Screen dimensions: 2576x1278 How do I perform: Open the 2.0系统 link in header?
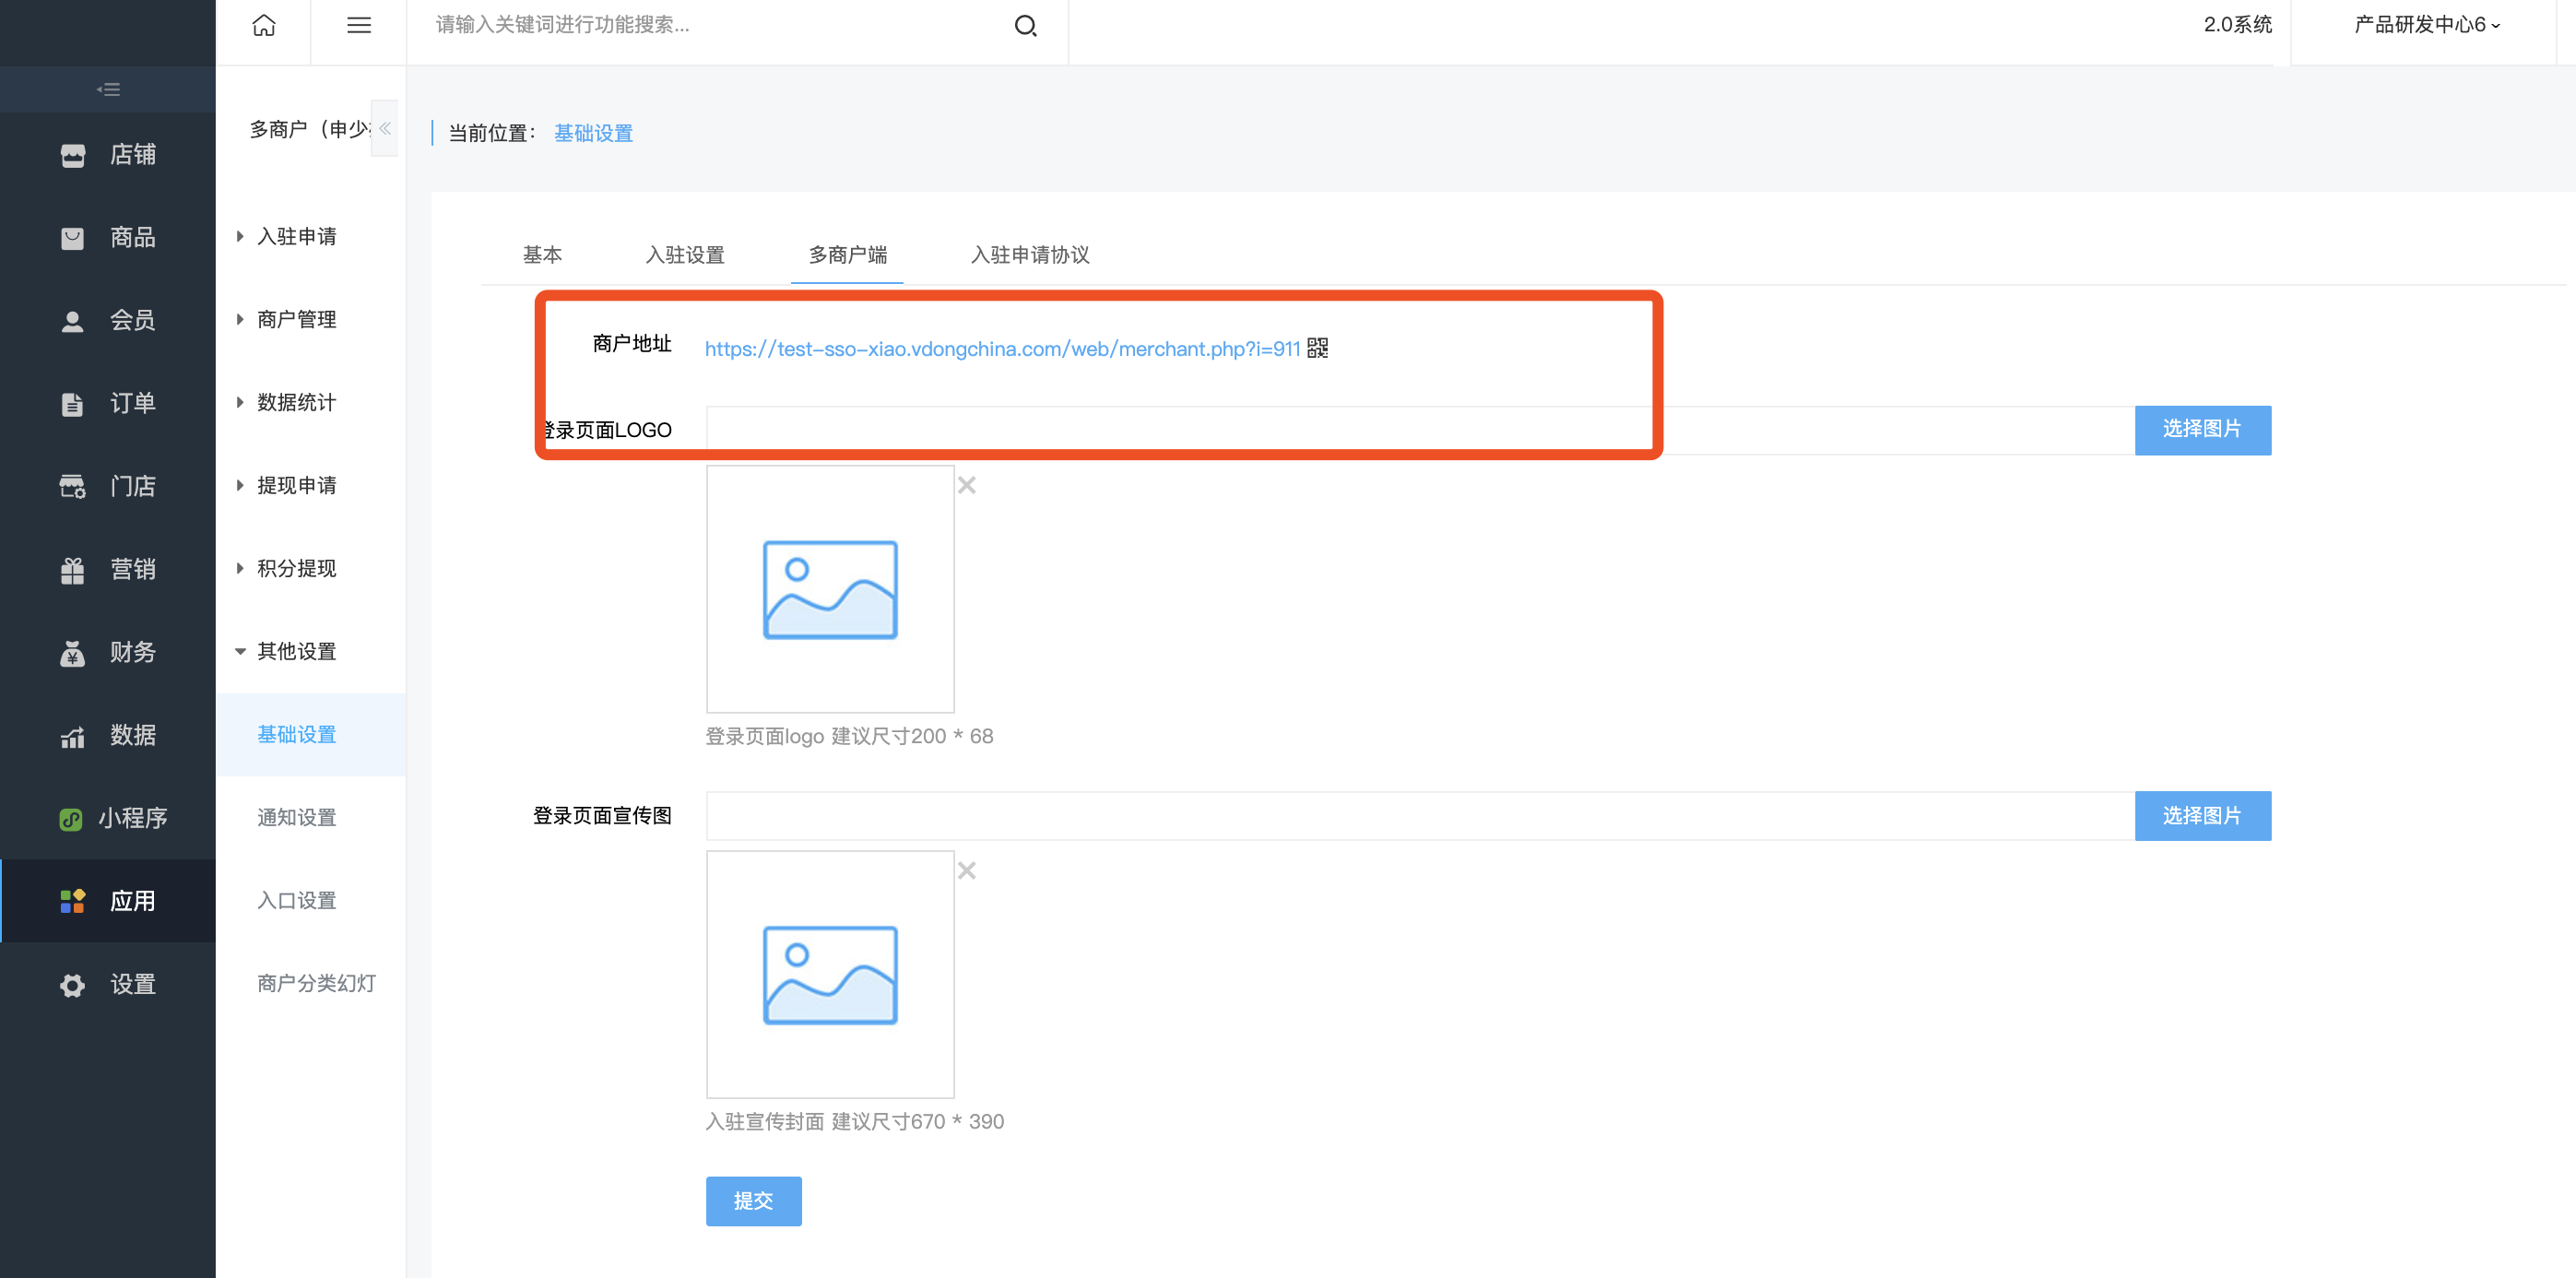tap(2237, 25)
